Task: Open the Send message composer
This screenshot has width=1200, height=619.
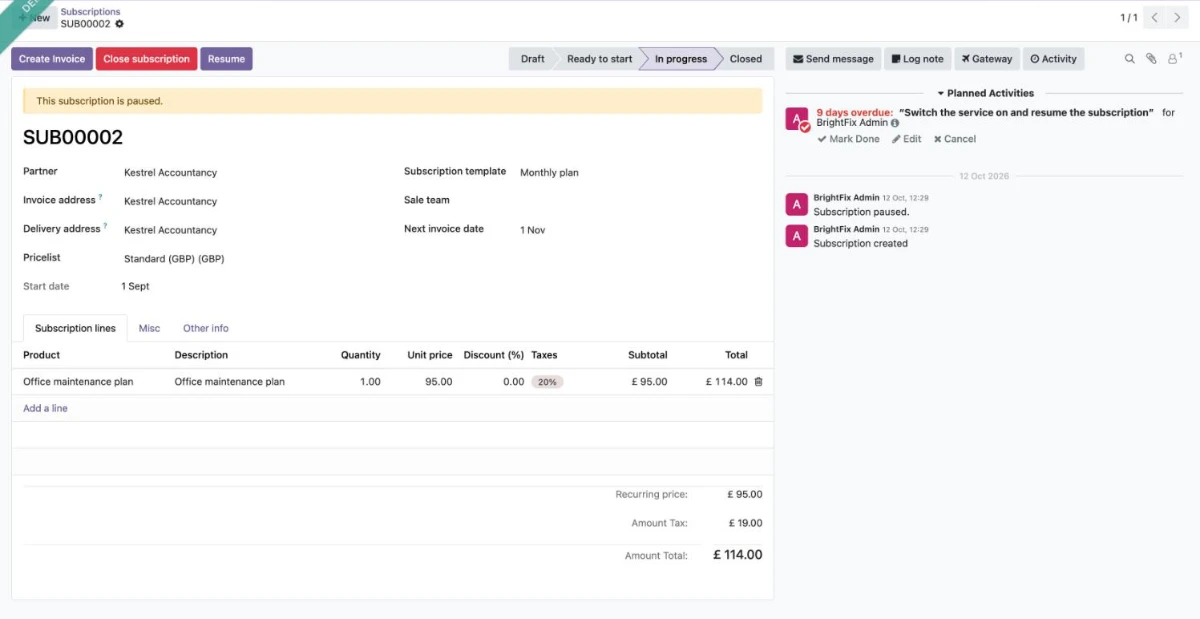Action: coord(833,59)
